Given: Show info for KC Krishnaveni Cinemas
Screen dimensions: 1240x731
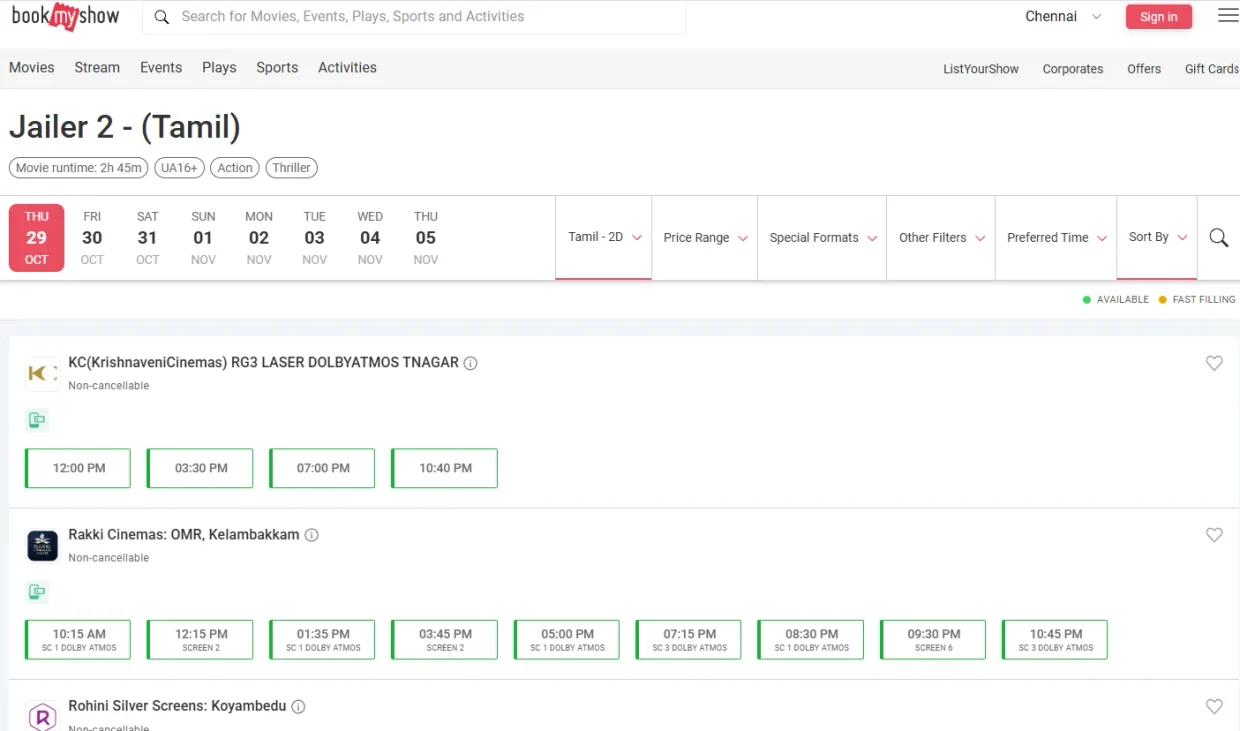Looking at the screenshot, I should point(470,363).
